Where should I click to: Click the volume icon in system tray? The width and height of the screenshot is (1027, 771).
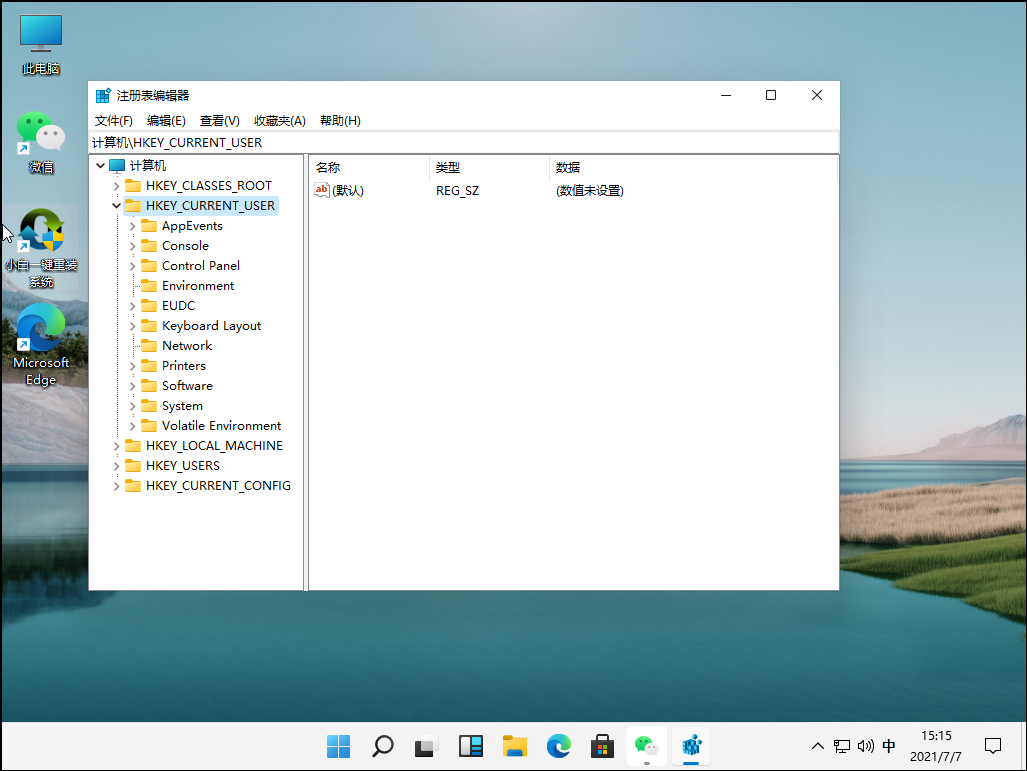click(x=865, y=746)
